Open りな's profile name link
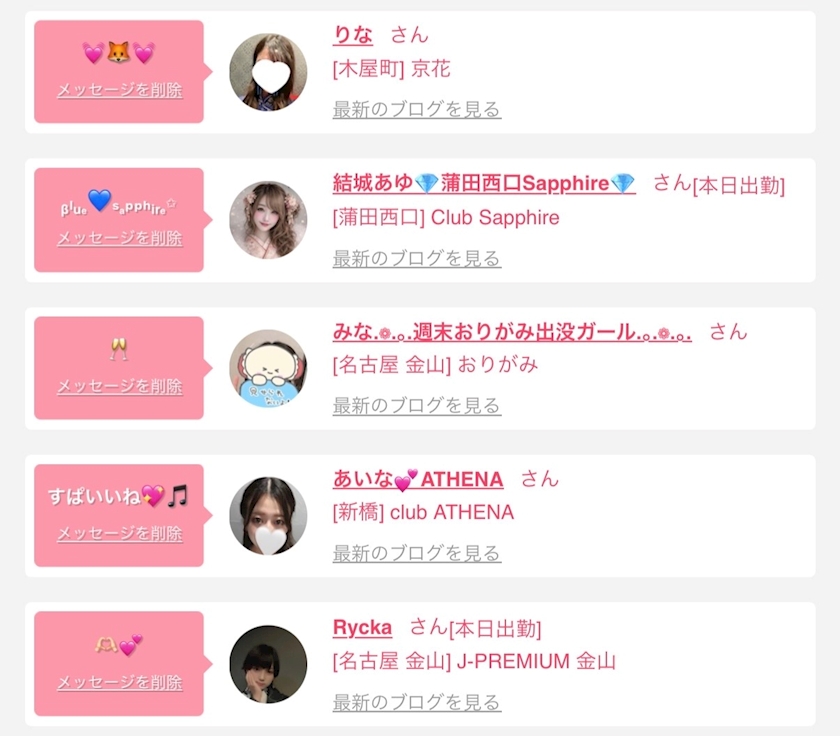Screen dimensions: 840x736 pos(352,35)
